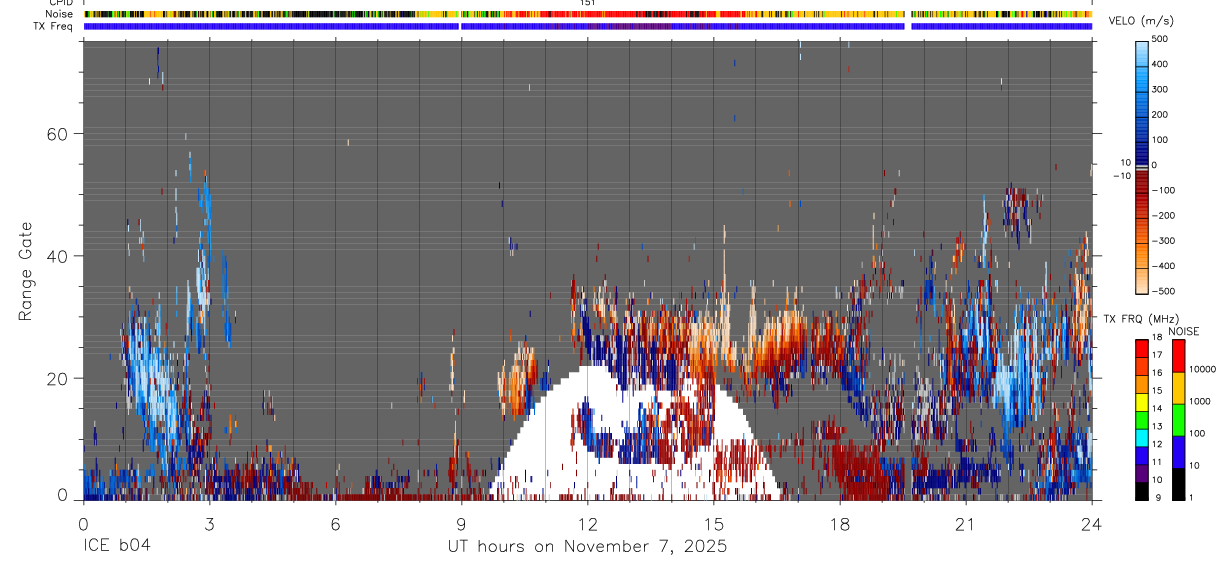Click the 16 label on TX FRQ legend
The width and height of the screenshot is (1228, 567).
click(1157, 373)
